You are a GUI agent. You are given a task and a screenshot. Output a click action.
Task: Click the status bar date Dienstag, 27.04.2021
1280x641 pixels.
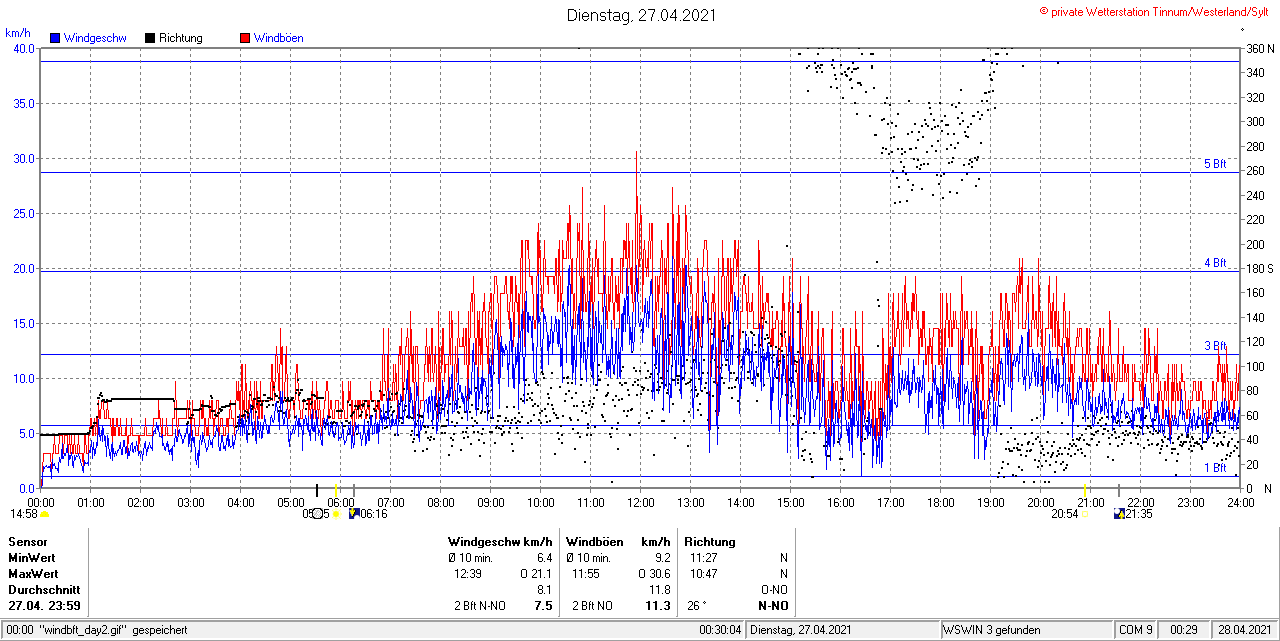[800, 630]
